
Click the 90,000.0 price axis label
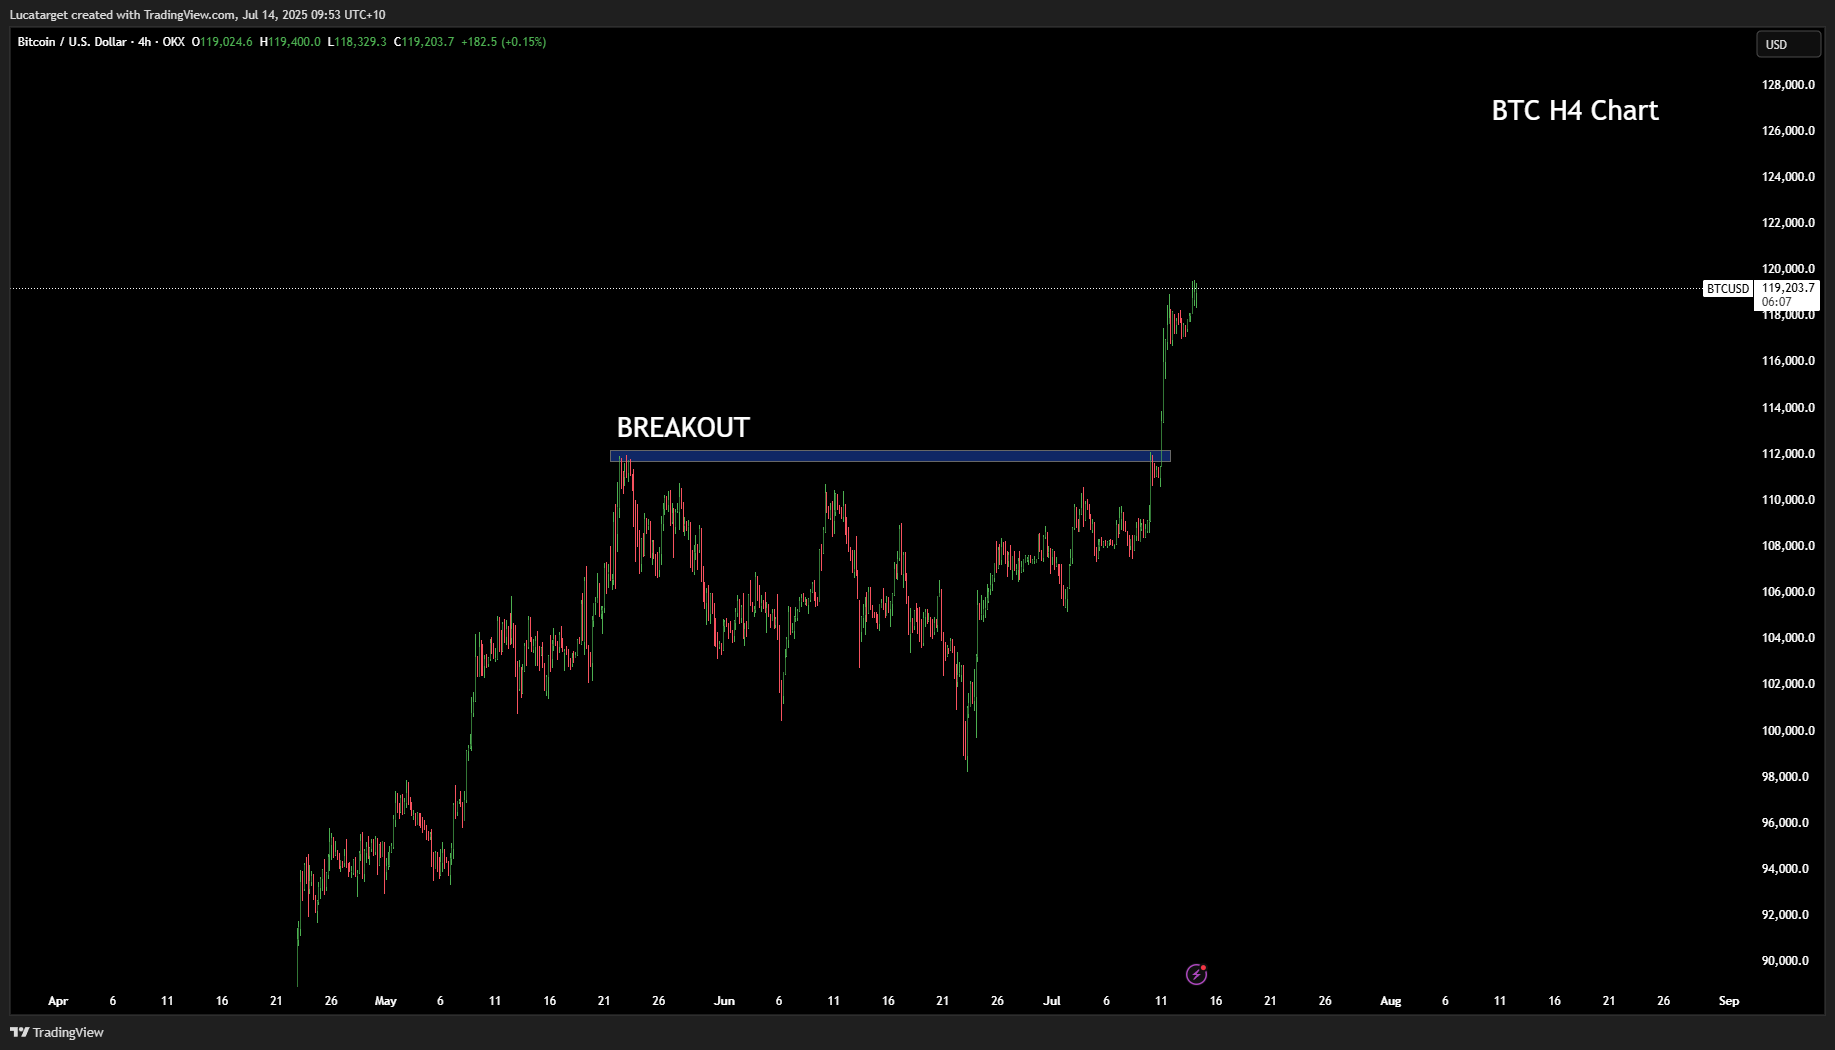[1785, 961]
